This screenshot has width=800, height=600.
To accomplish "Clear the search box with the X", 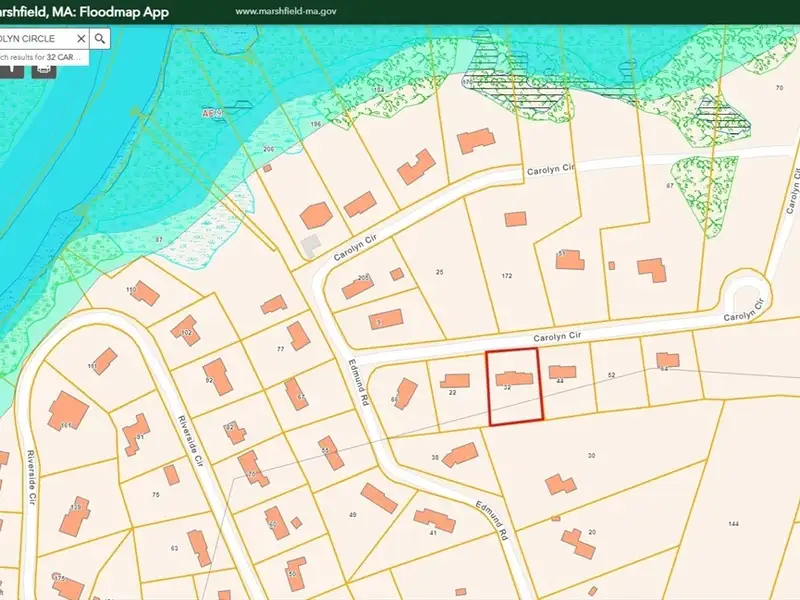I will pos(81,39).
